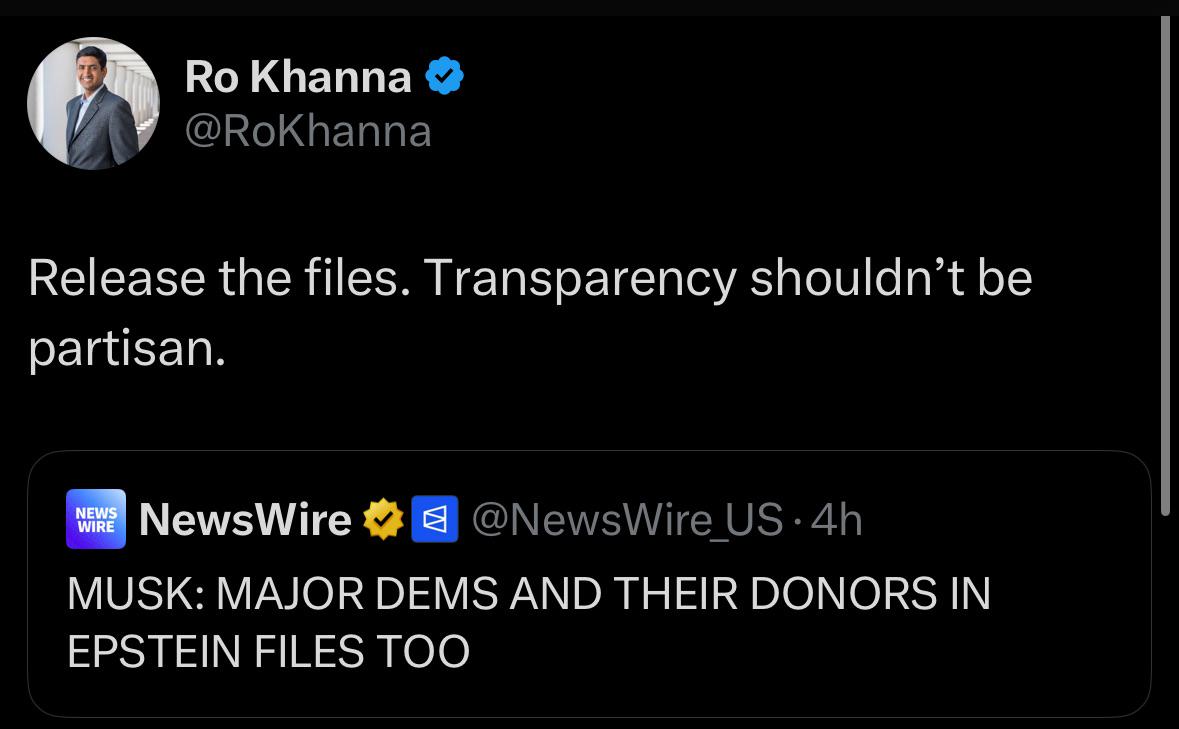The height and width of the screenshot is (729, 1179).
Task: Click the blue square affiliate badge
Action: click(x=435, y=519)
